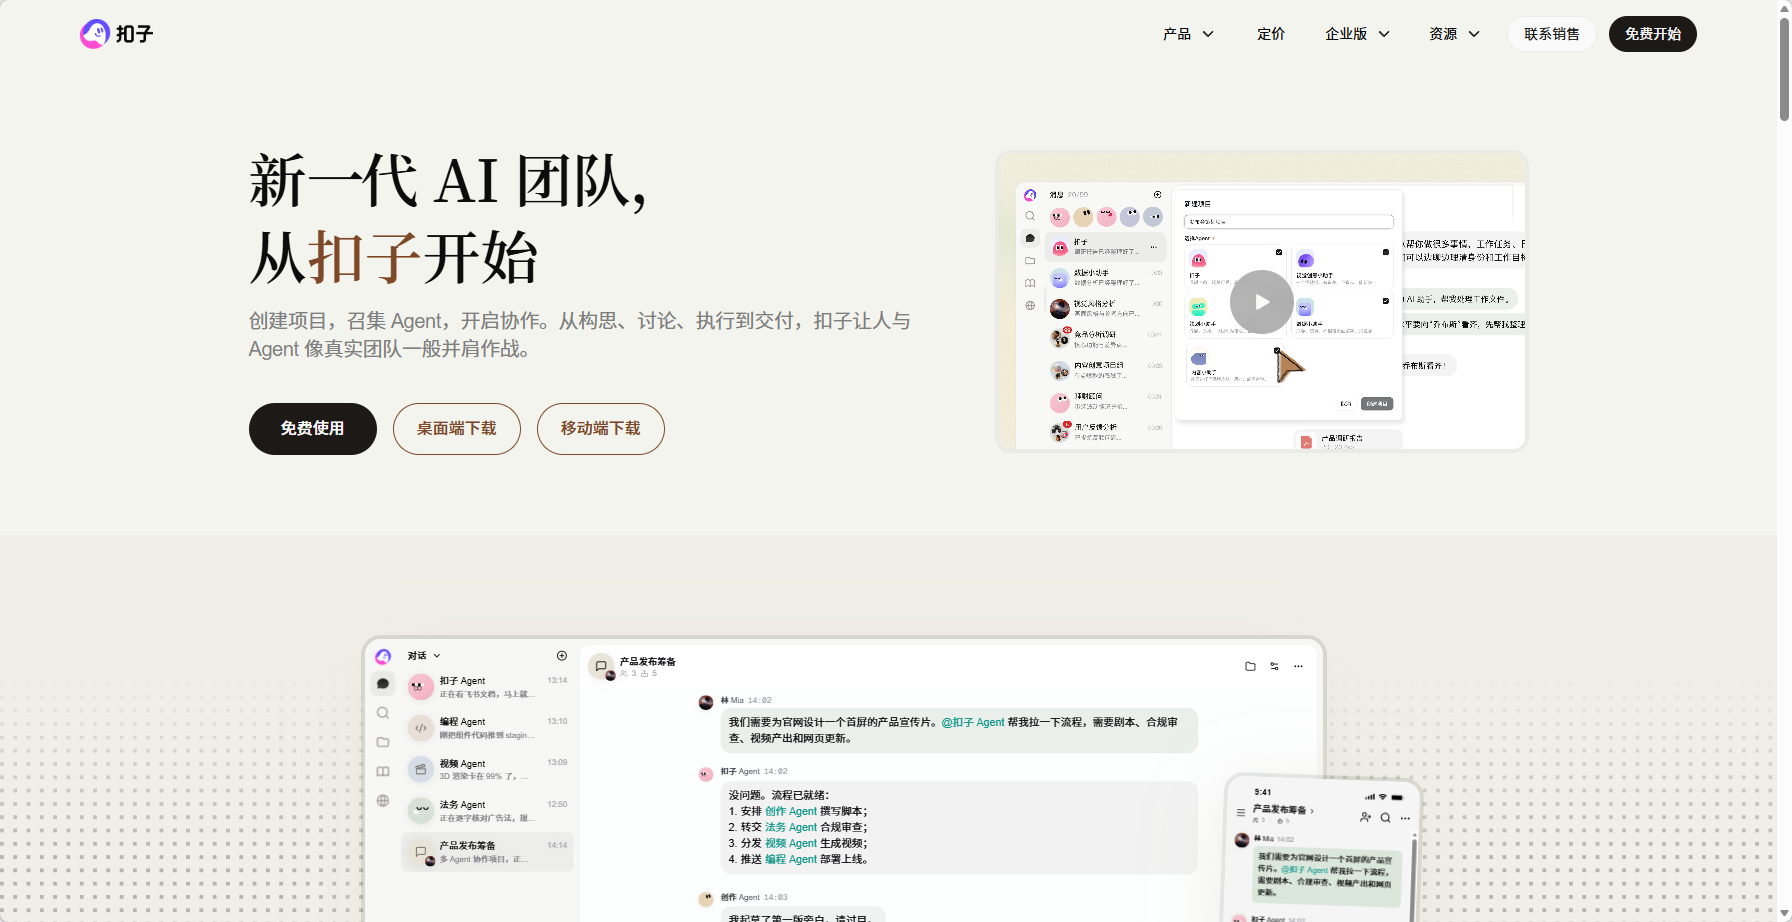The height and width of the screenshot is (922, 1792).
Task: Click the 移动端下载 button
Action: tap(600, 429)
